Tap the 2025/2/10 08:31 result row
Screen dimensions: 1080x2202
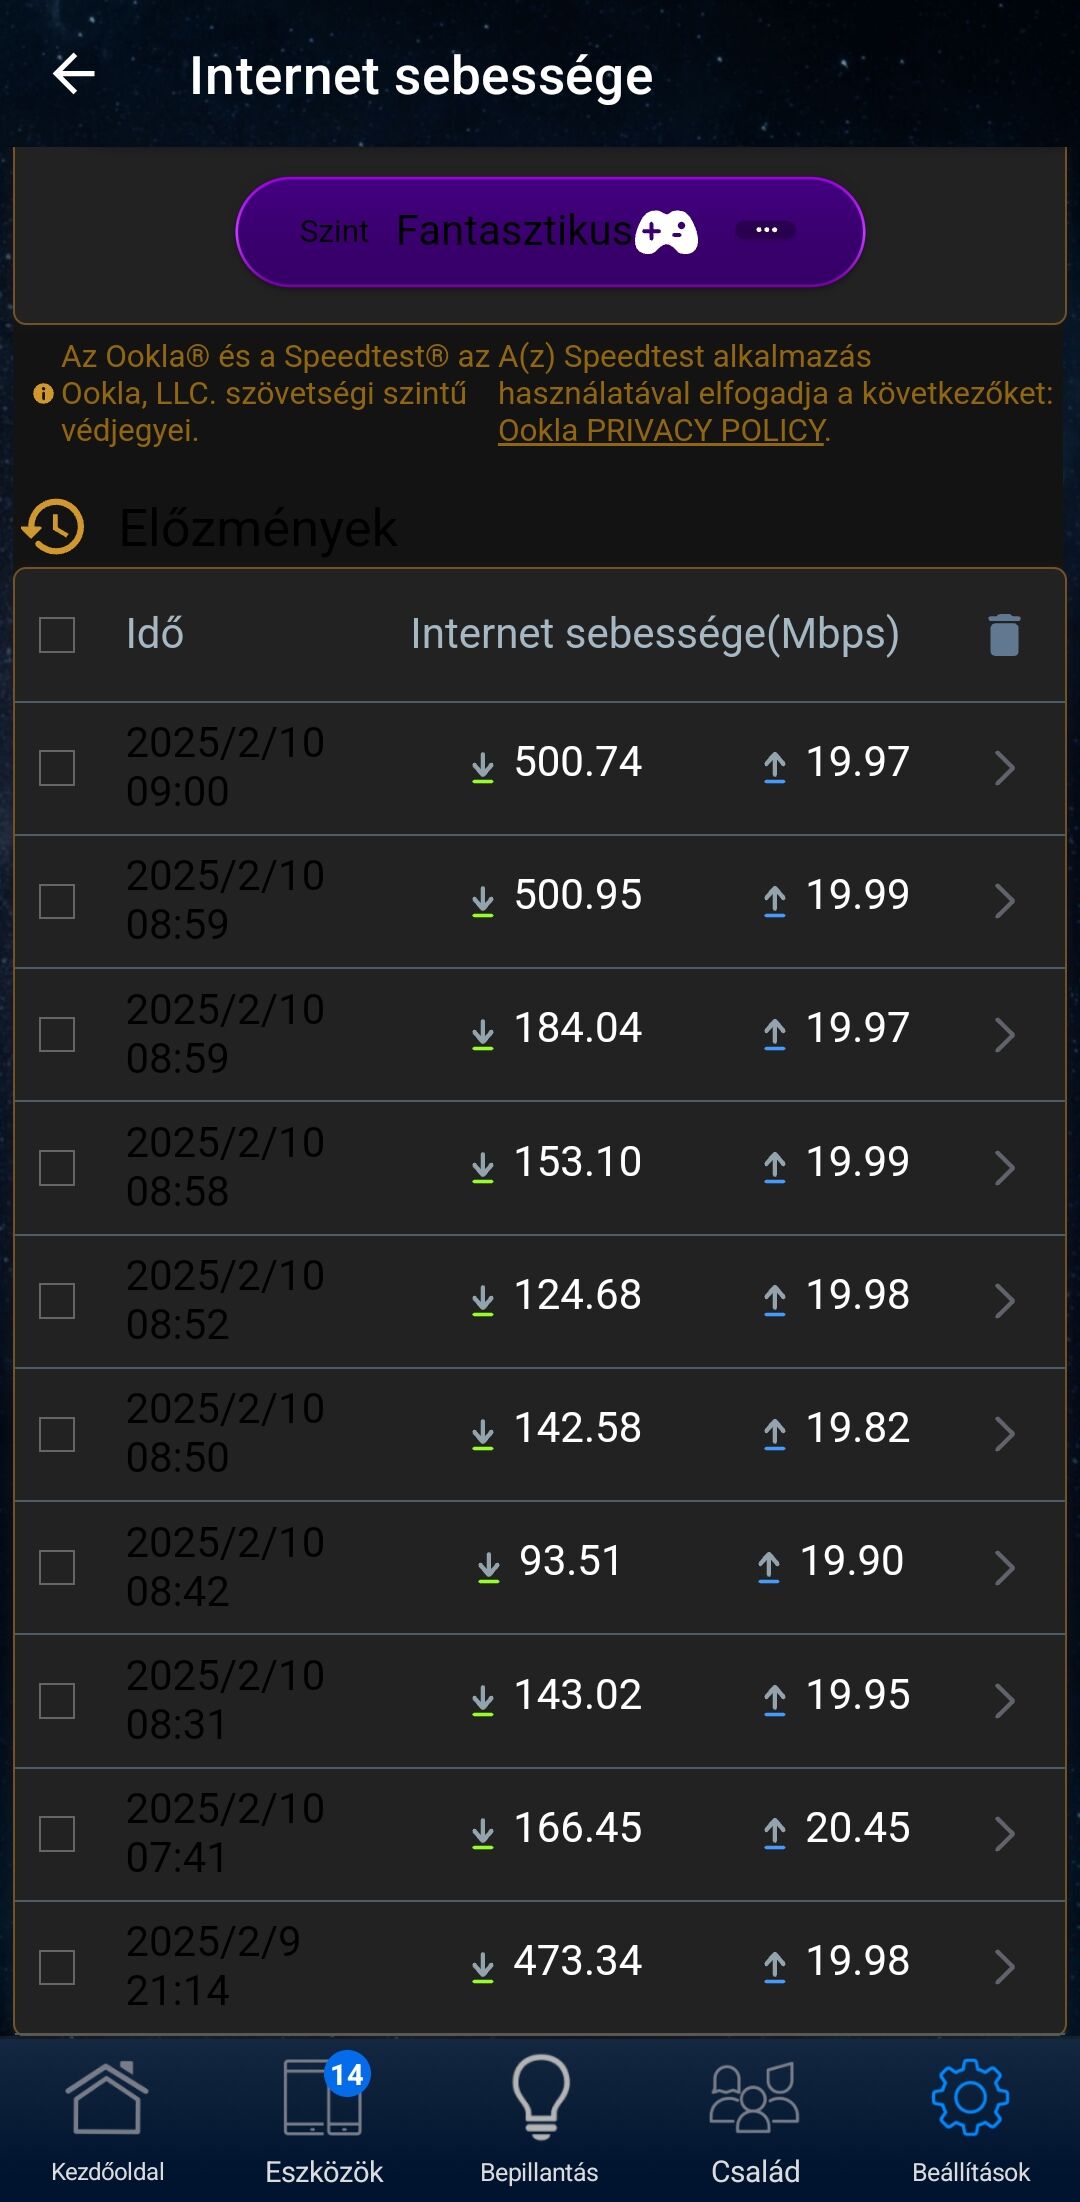tap(540, 1701)
